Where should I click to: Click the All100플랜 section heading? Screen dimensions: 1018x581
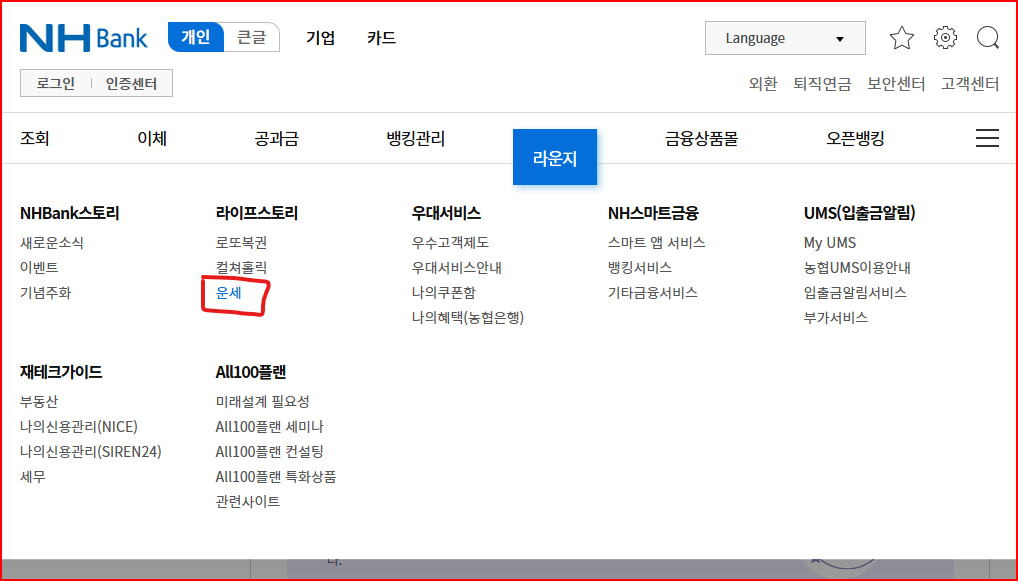tap(251, 372)
